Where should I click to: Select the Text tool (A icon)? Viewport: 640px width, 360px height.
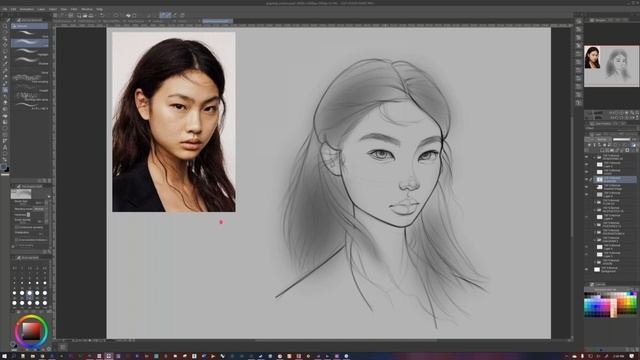click(x=5, y=147)
